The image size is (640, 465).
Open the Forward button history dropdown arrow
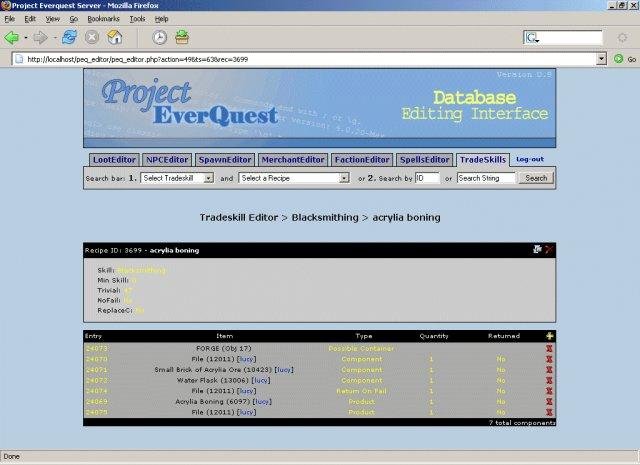55,38
